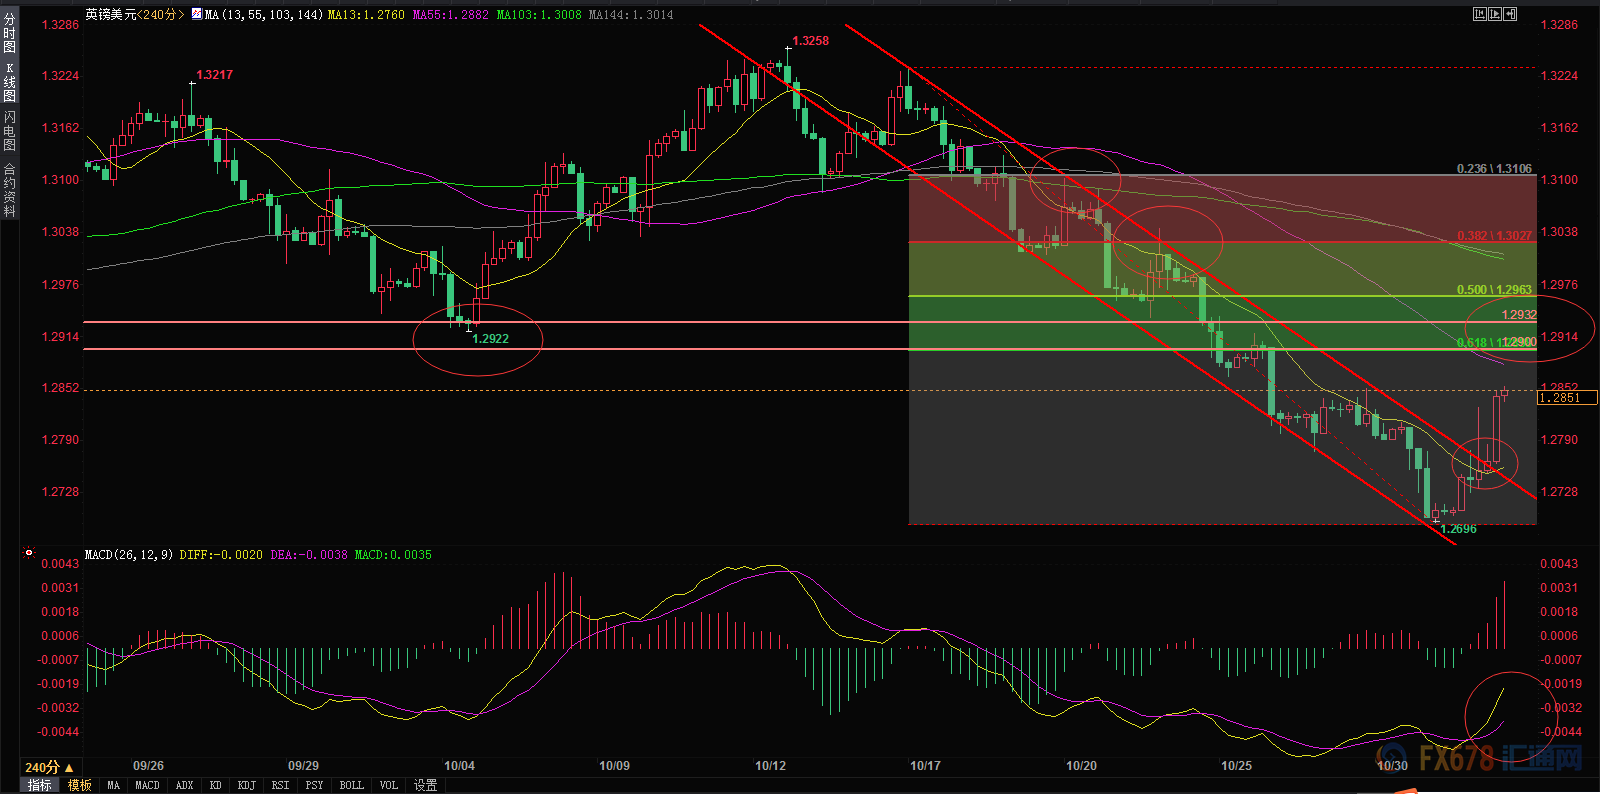
Task: Choose the MA indicator button
Action: pos(113,785)
